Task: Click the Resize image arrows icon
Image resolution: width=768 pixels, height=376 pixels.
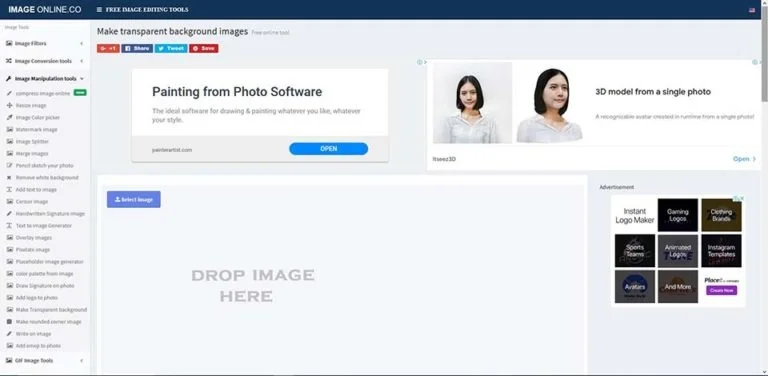Action: click(x=9, y=105)
